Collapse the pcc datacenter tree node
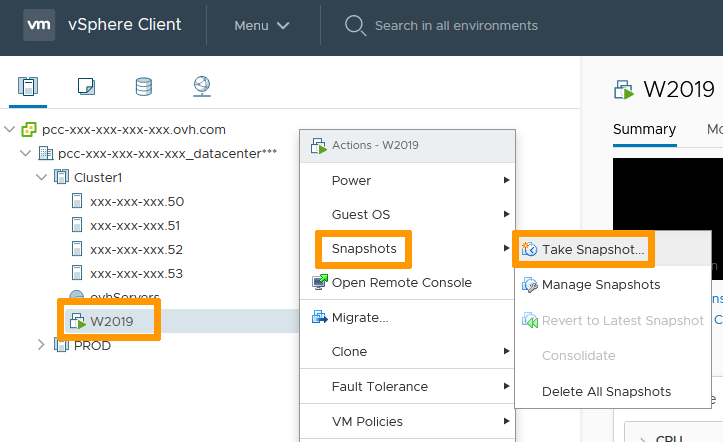 tap(25, 153)
